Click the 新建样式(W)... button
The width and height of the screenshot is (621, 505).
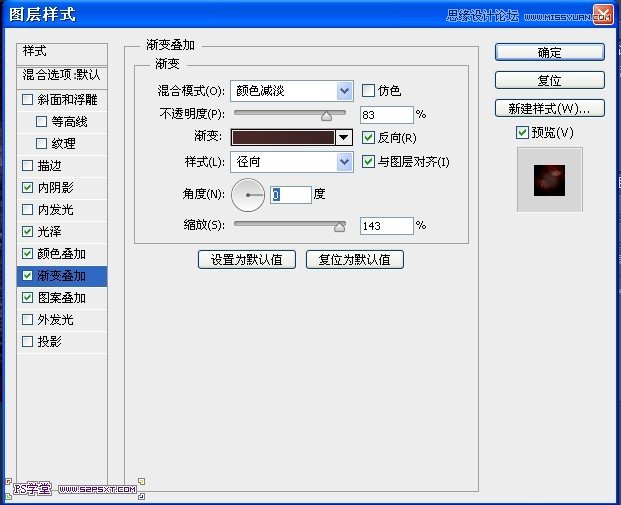(x=550, y=109)
